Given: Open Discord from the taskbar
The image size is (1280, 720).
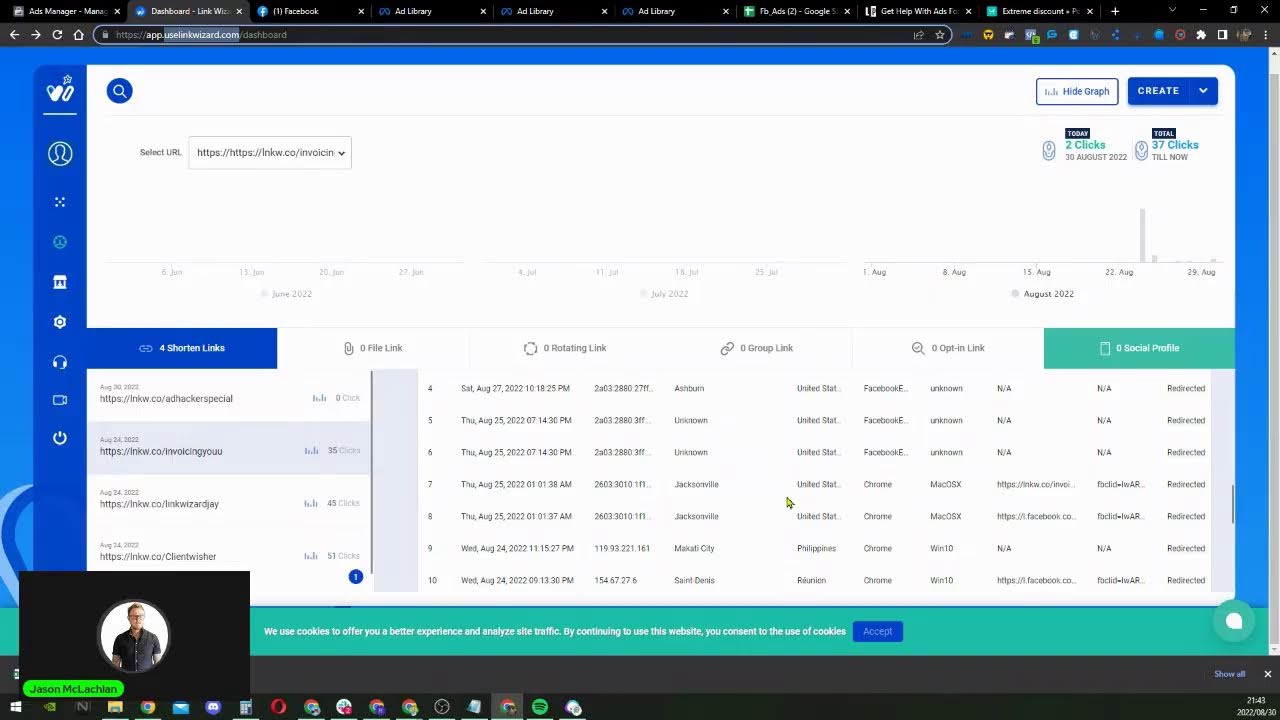Looking at the screenshot, I should click(x=213, y=707).
